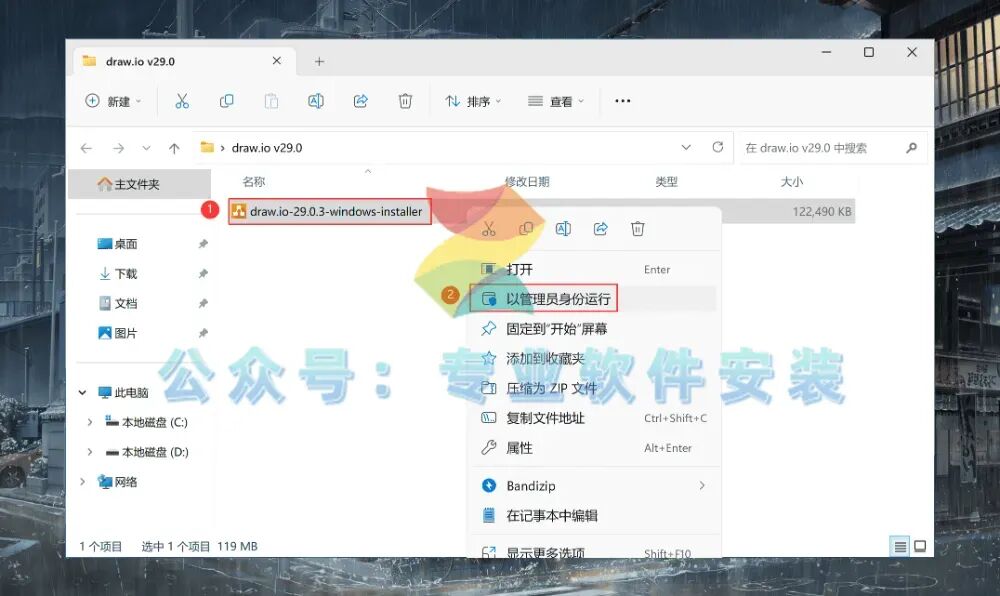The height and width of the screenshot is (596, 1000).
Task: Select the draw.io-29.0.3-windows-installer file
Action: [x=330, y=212]
